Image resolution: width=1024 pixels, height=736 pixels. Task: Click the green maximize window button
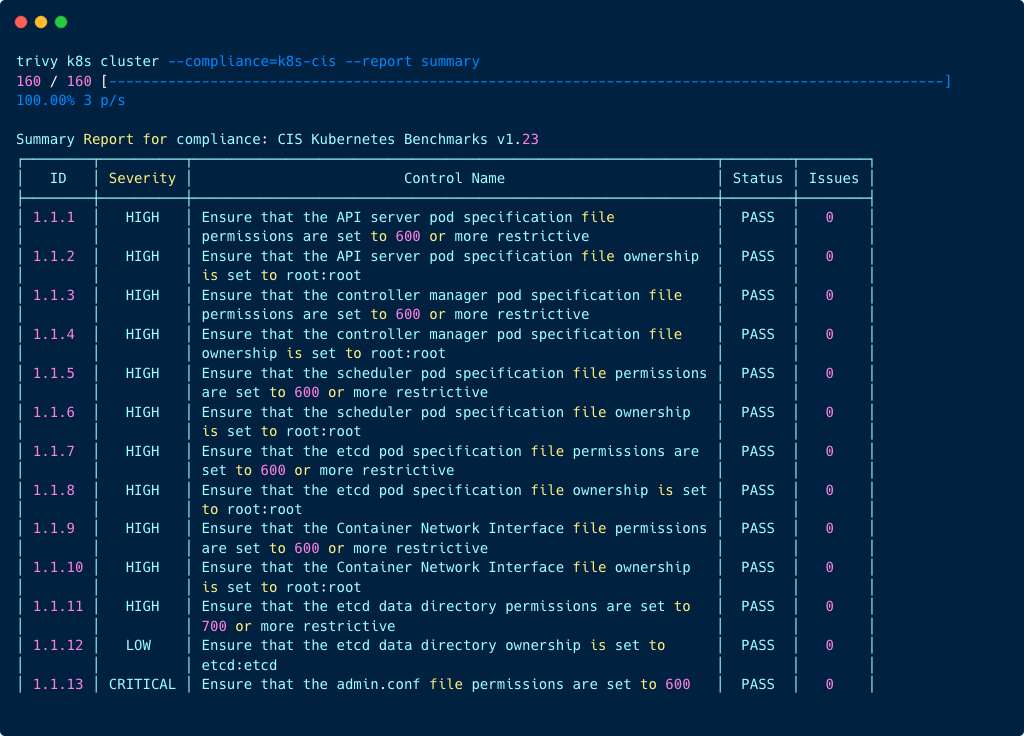[x=61, y=22]
